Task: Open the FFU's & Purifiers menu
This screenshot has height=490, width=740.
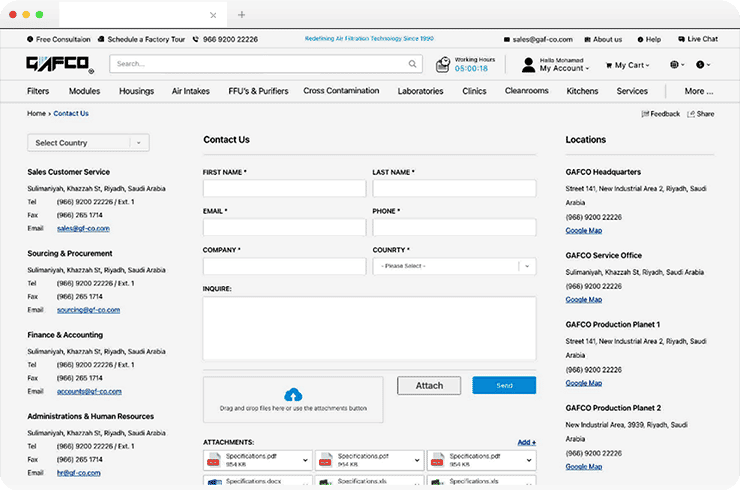Action: click(x=258, y=91)
